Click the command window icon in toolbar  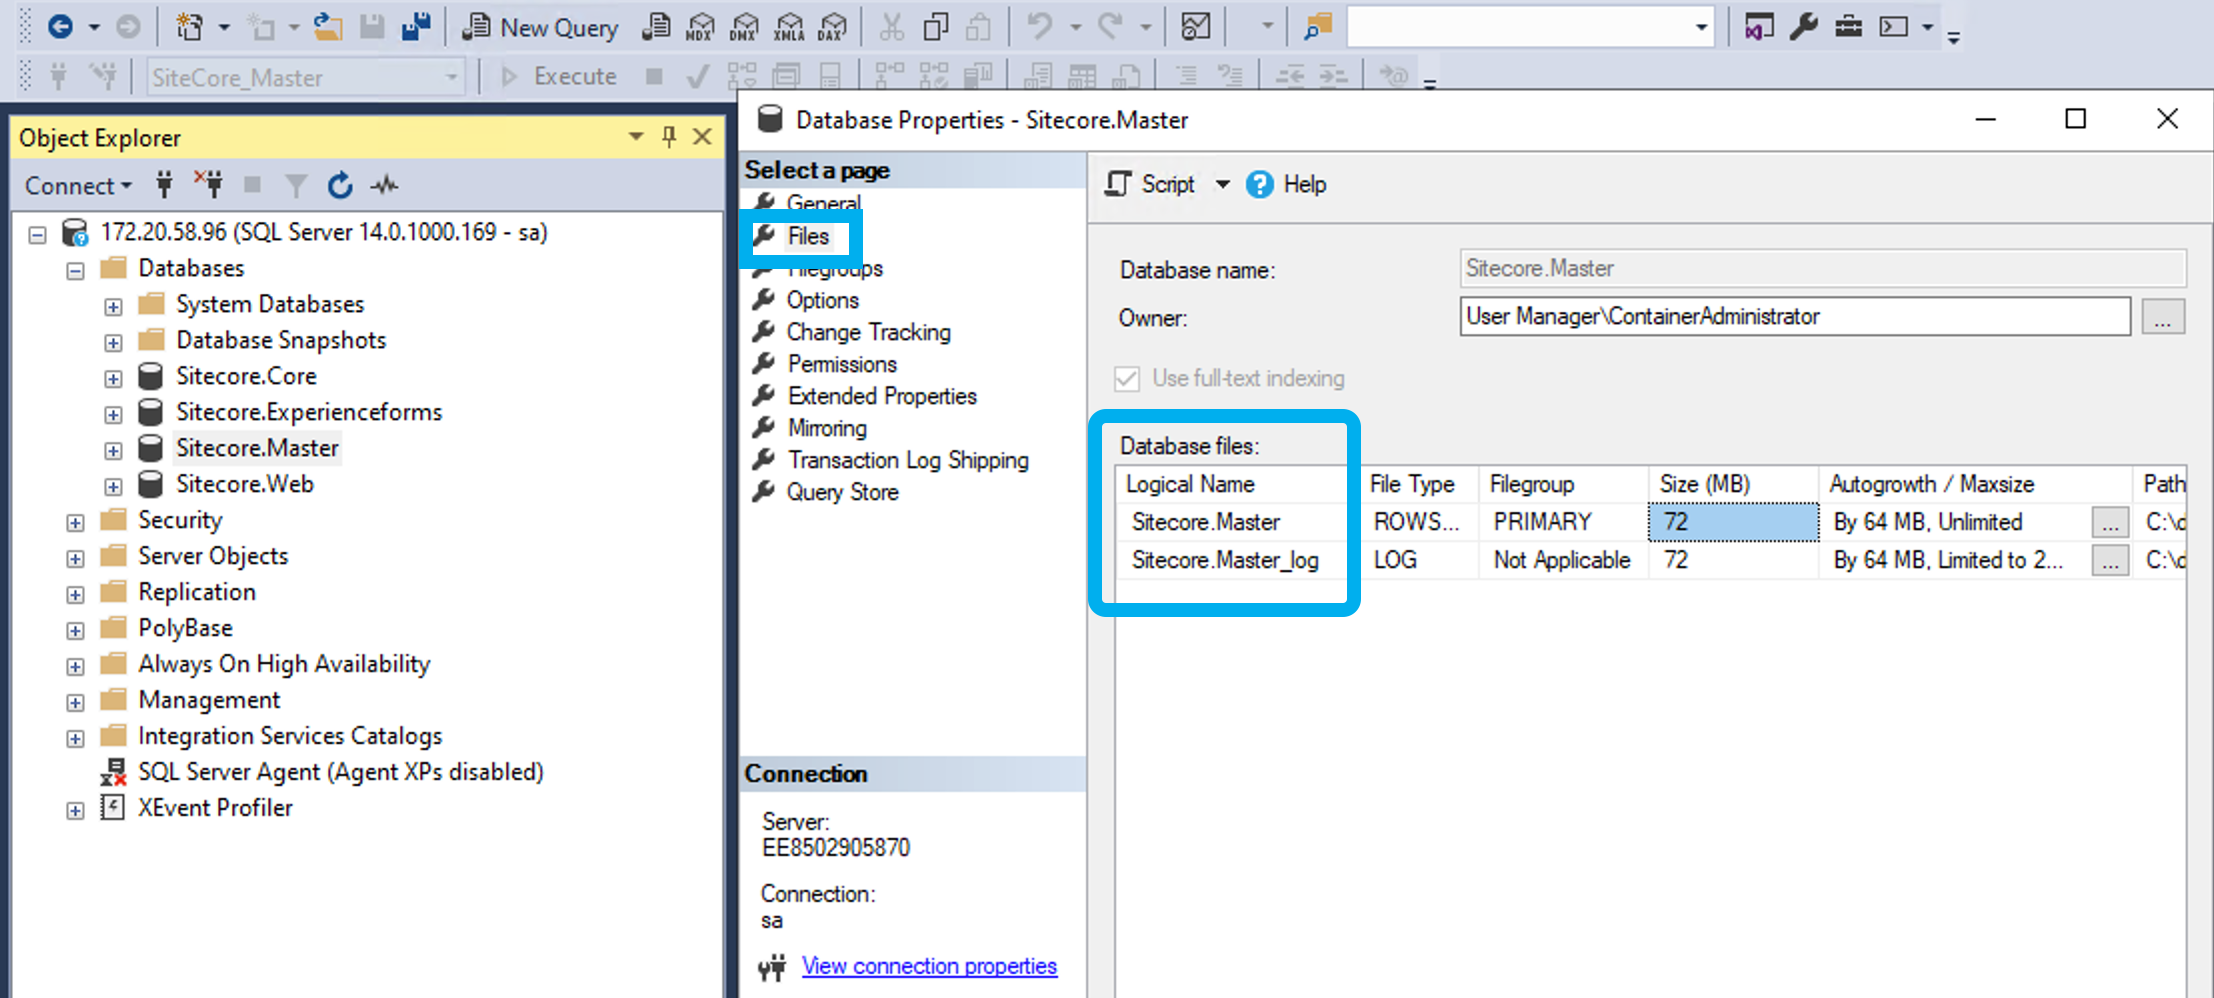1894,27
